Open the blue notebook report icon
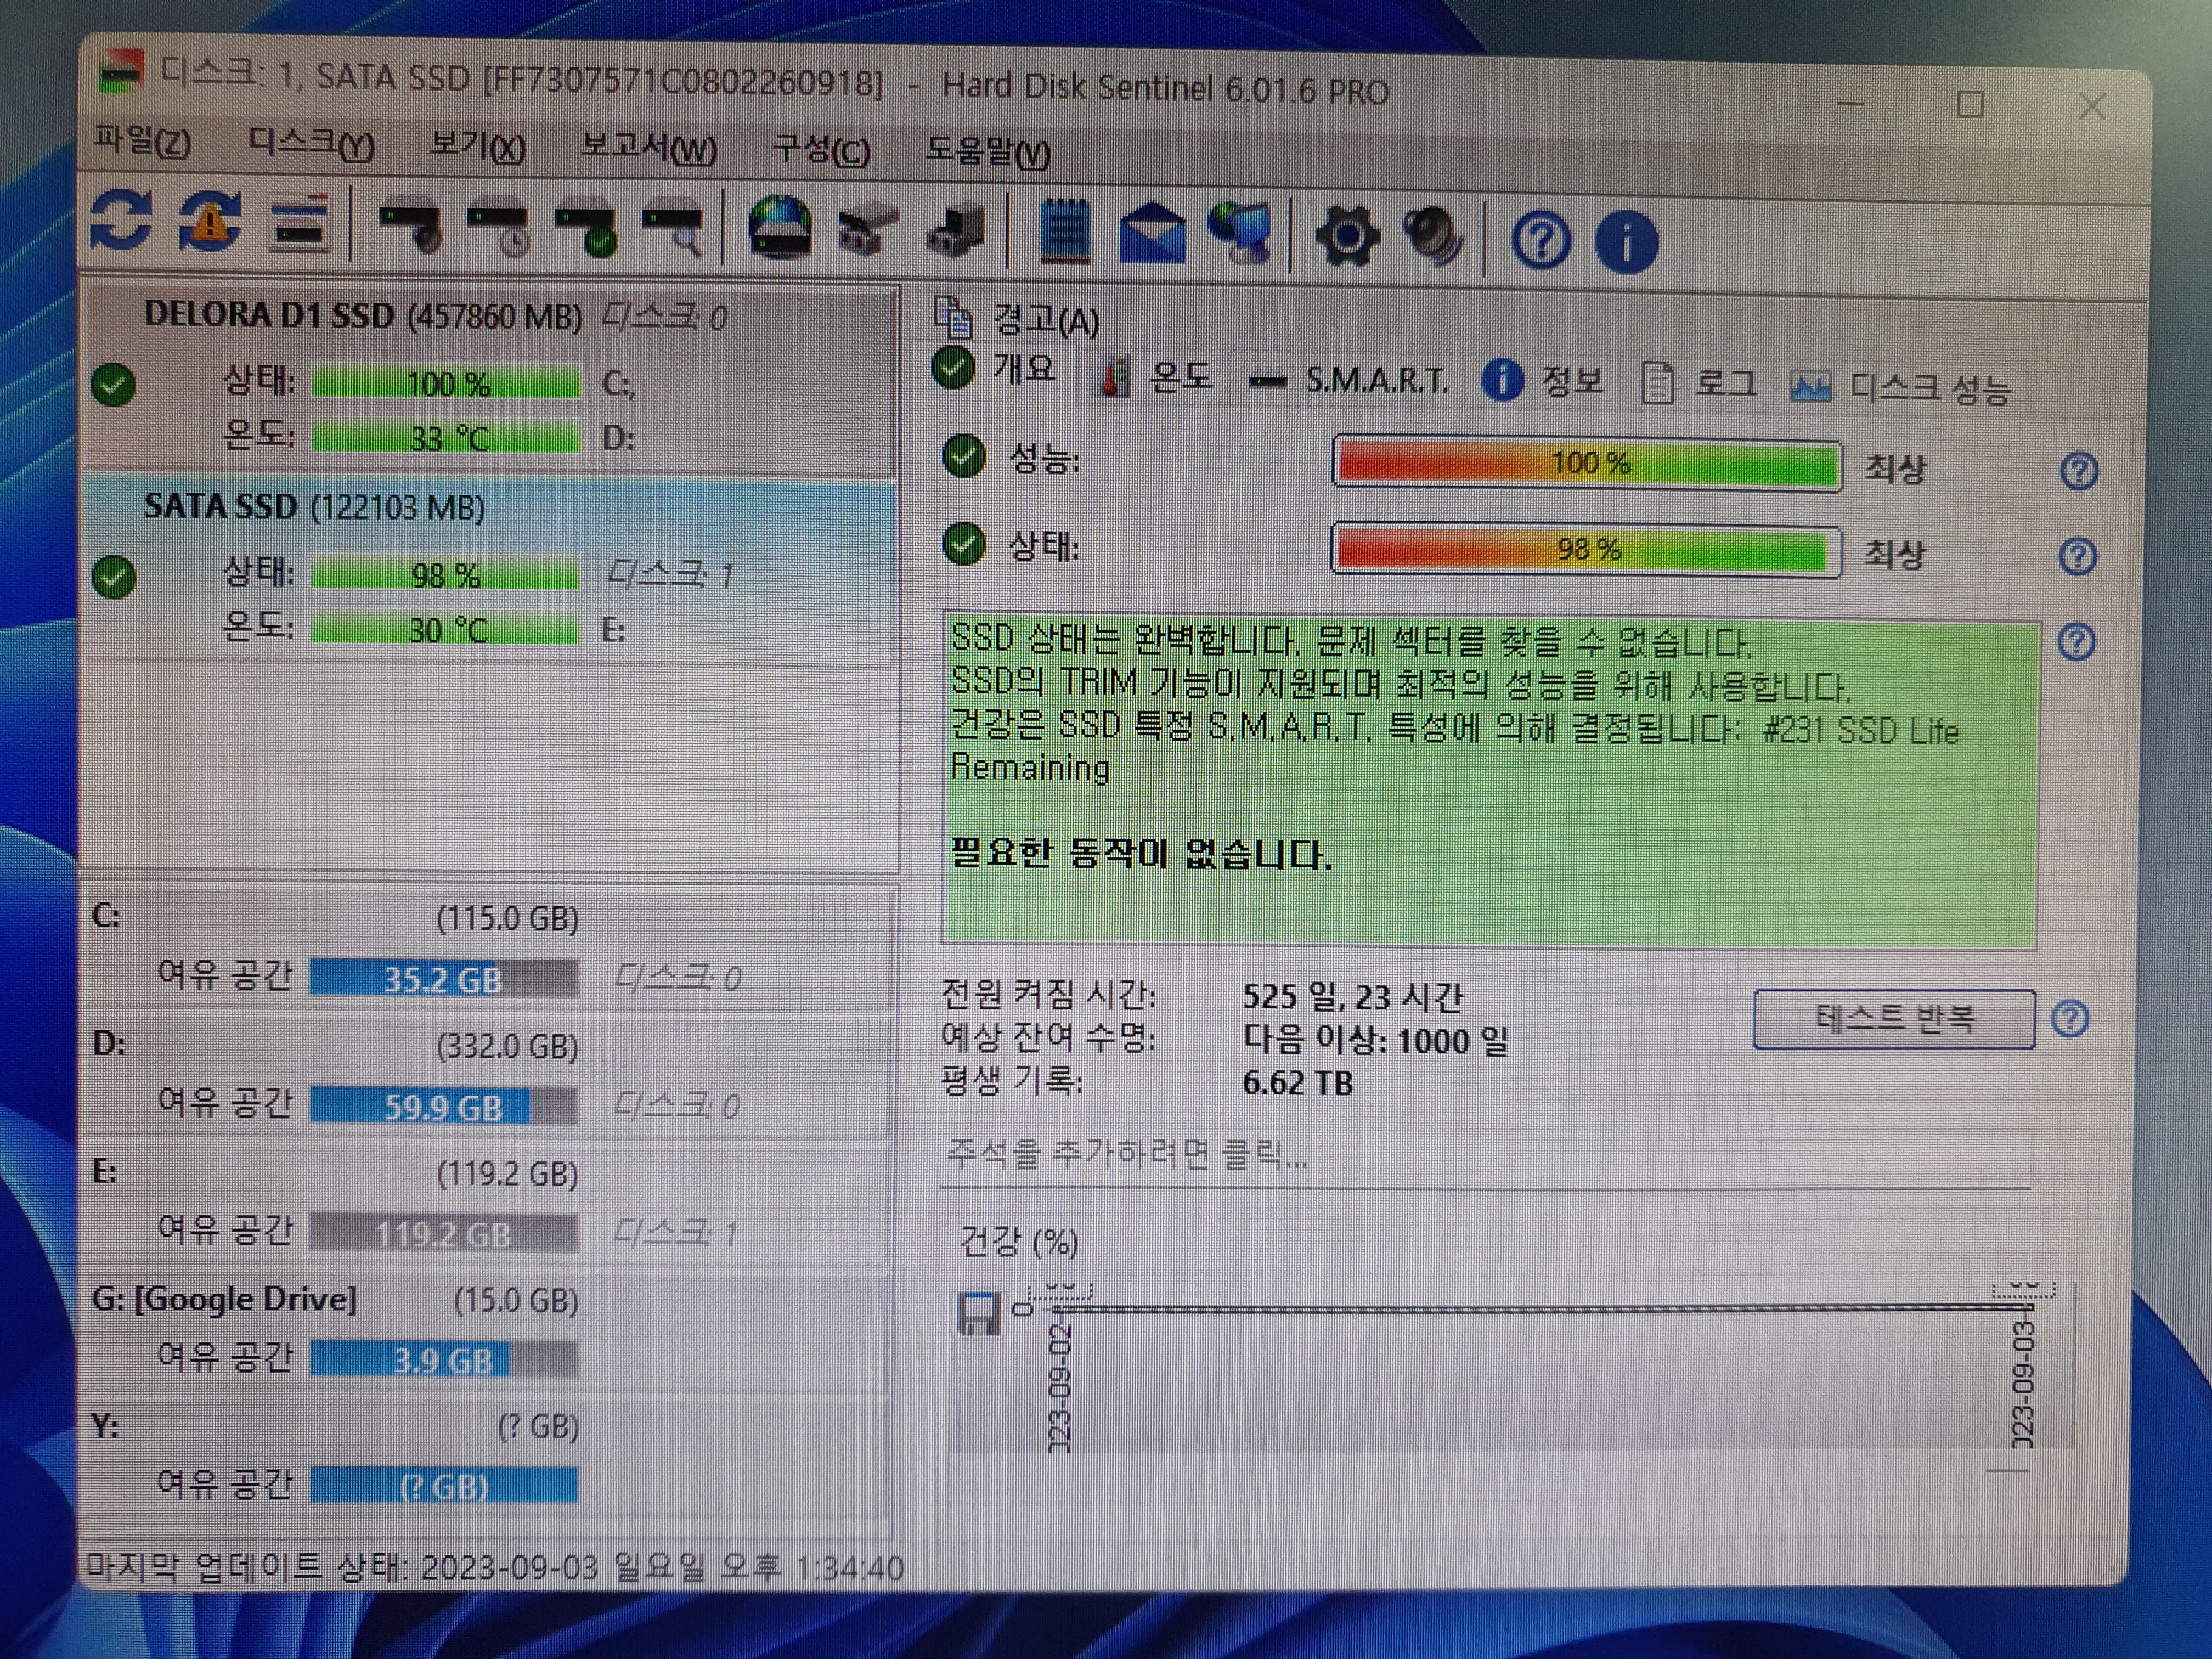The width and height of the screenshot is (2212, 1659). (1064, 232)
